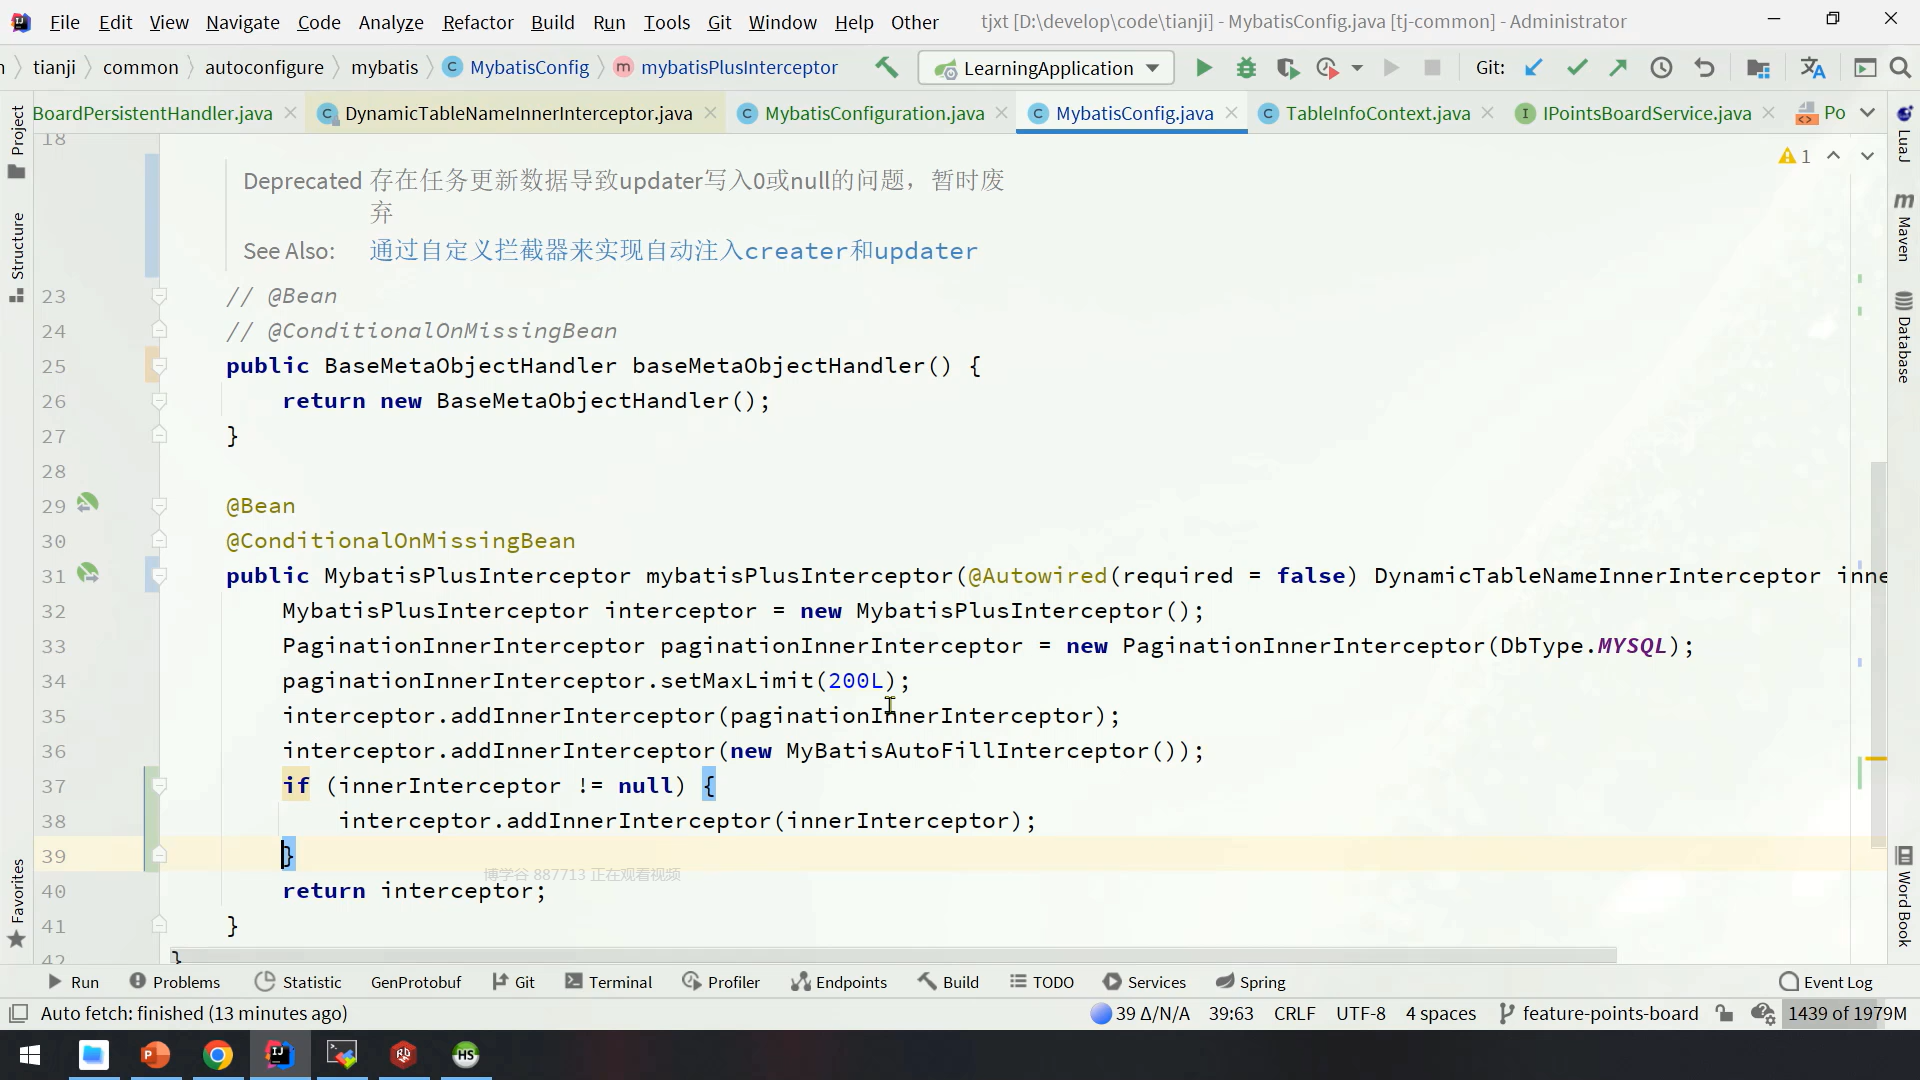Open the Terminal tool window

tap(609, 982)
